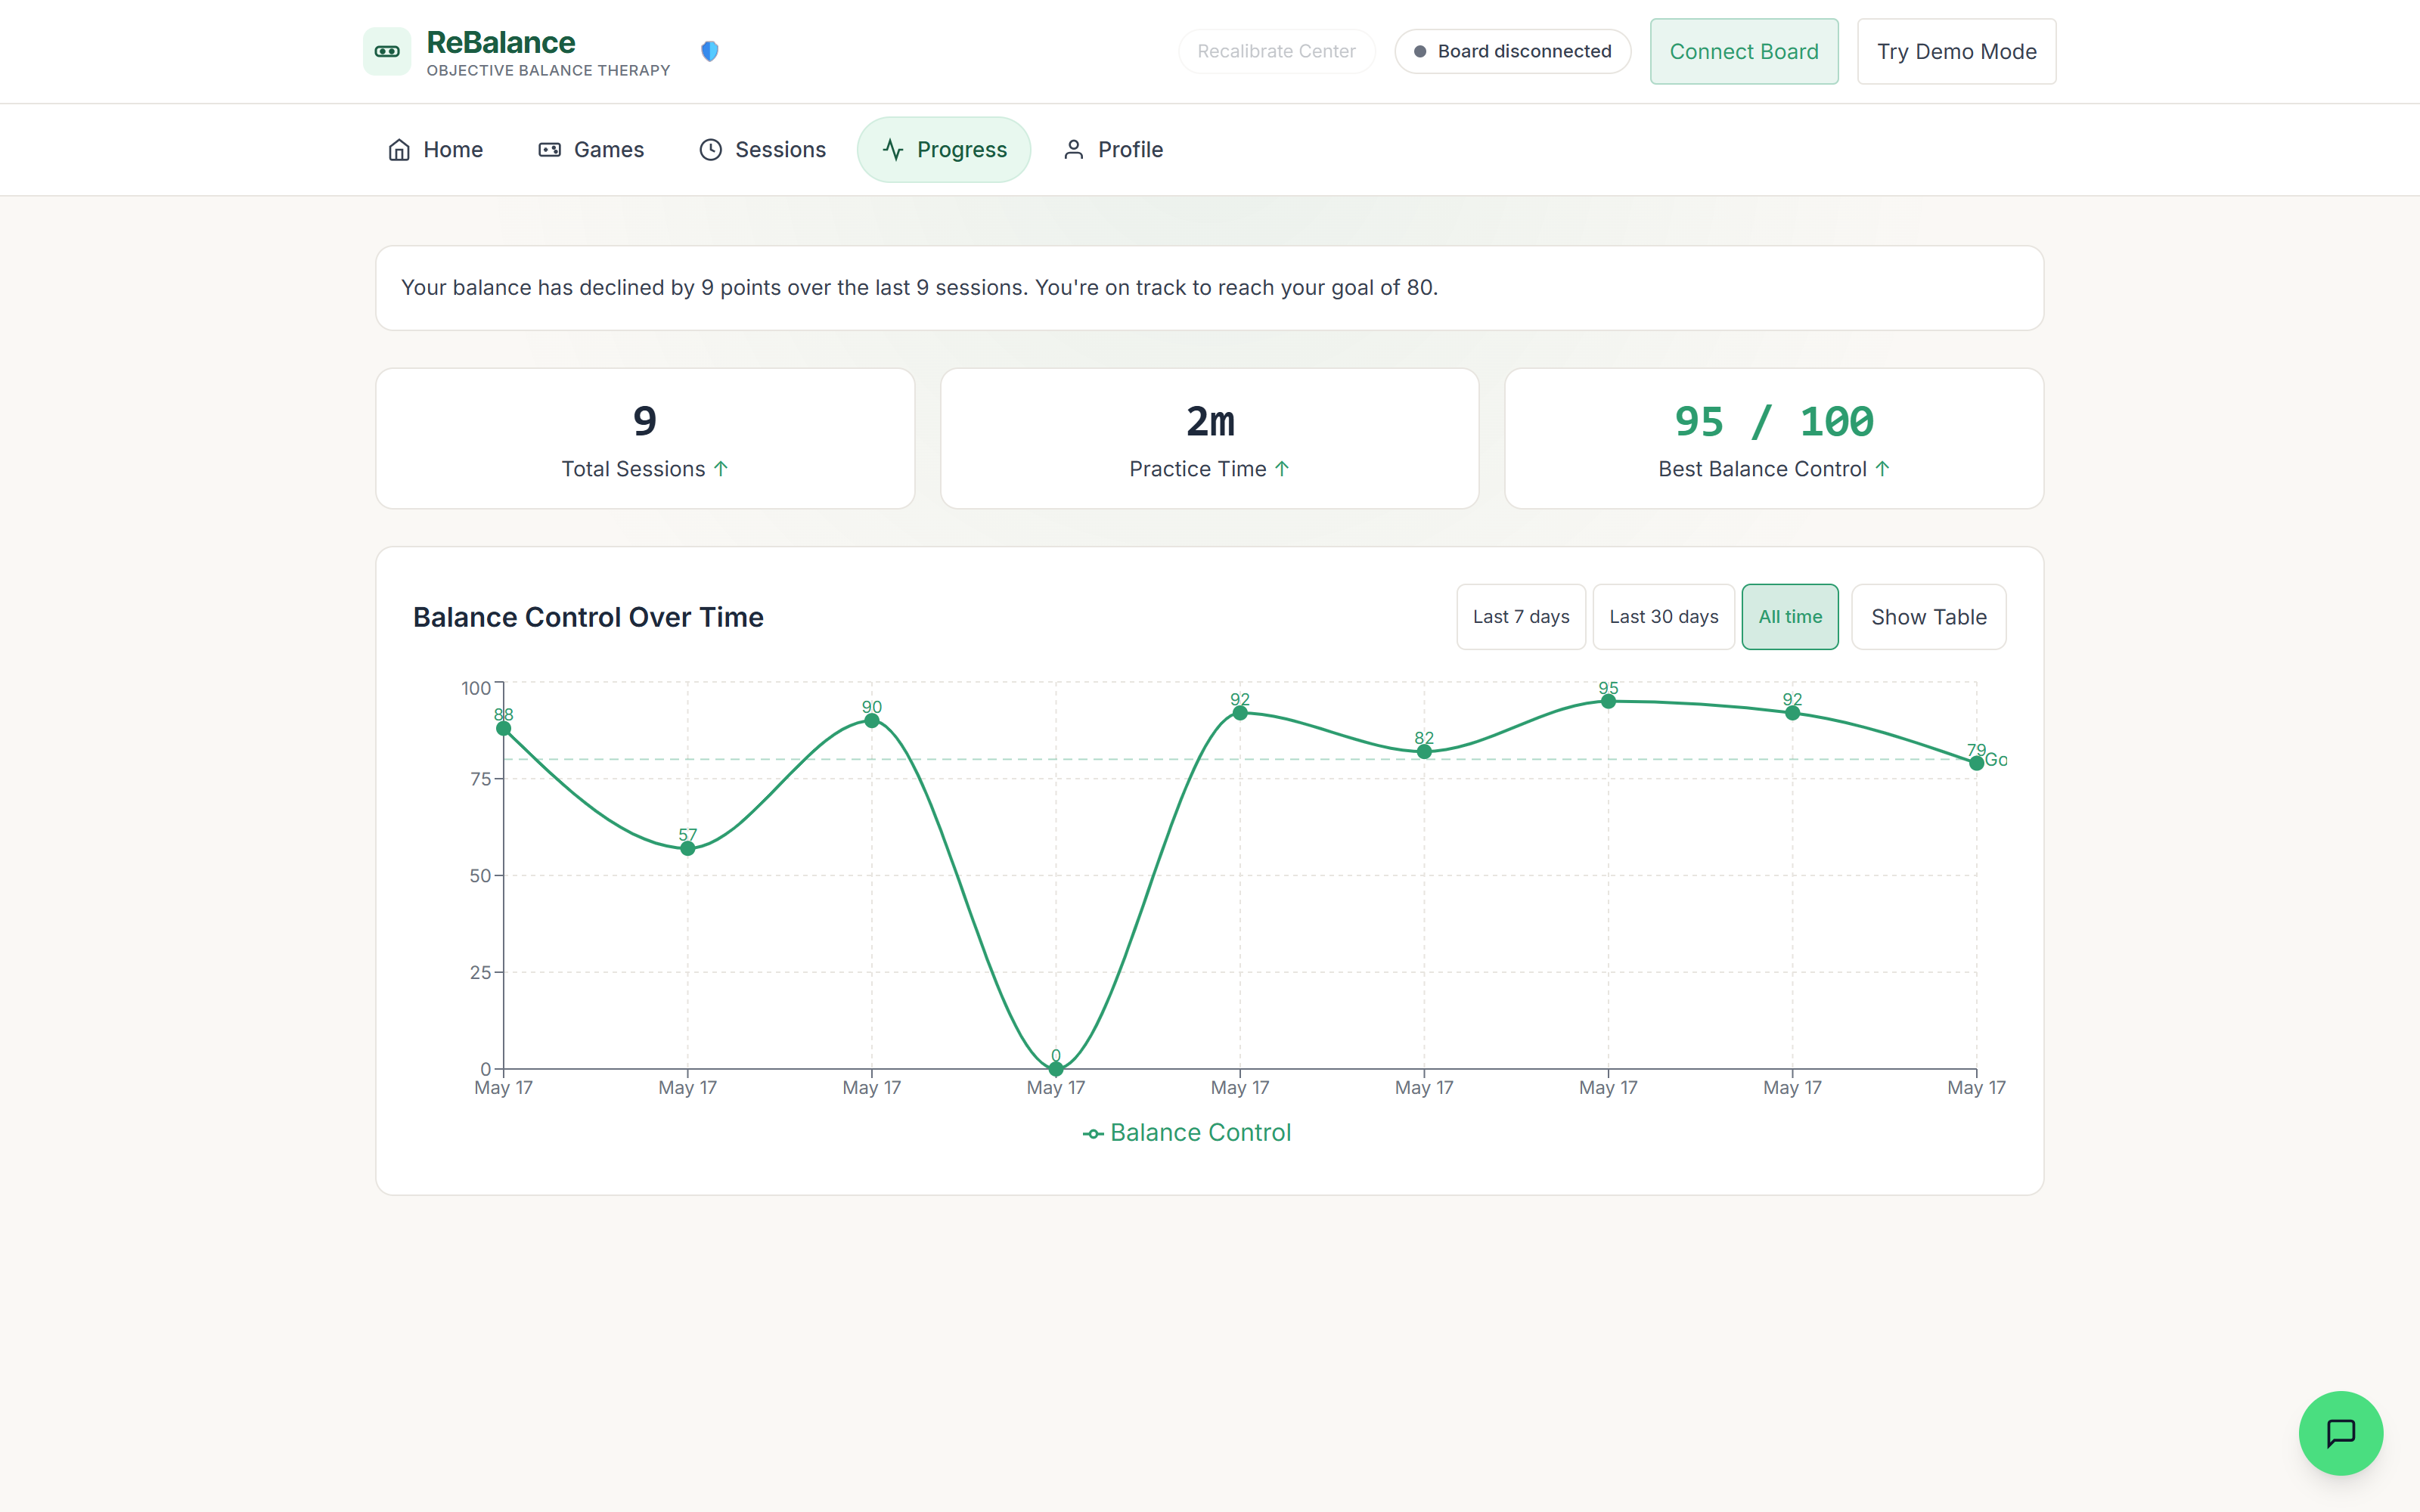
Task: Click the up arrow next to Practice Time
Action: [1282, 469]
